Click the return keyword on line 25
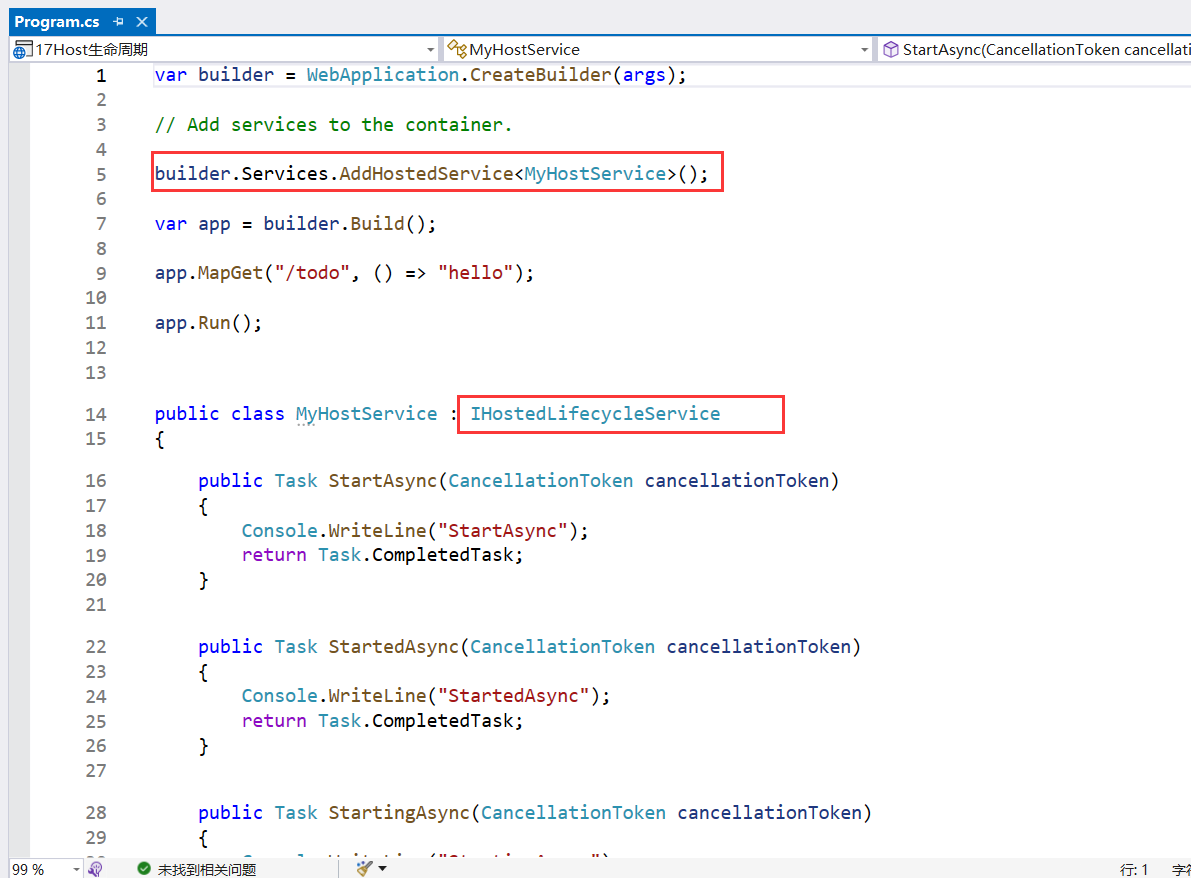1191x878 pixels. [273, 721]
